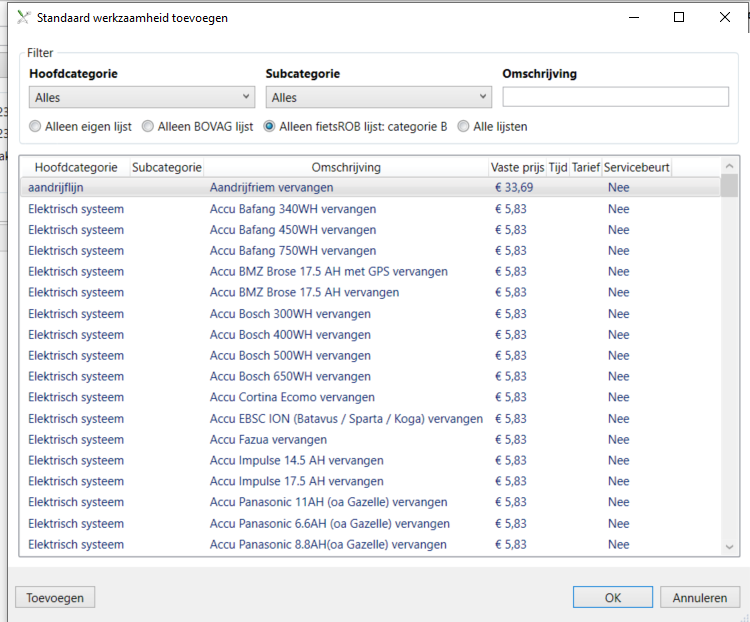Image resolution: width=750 pixels, height=622 pixels.
Task: Select 'Alleen eigen lijst' radio button
Action: click(36, 127)
